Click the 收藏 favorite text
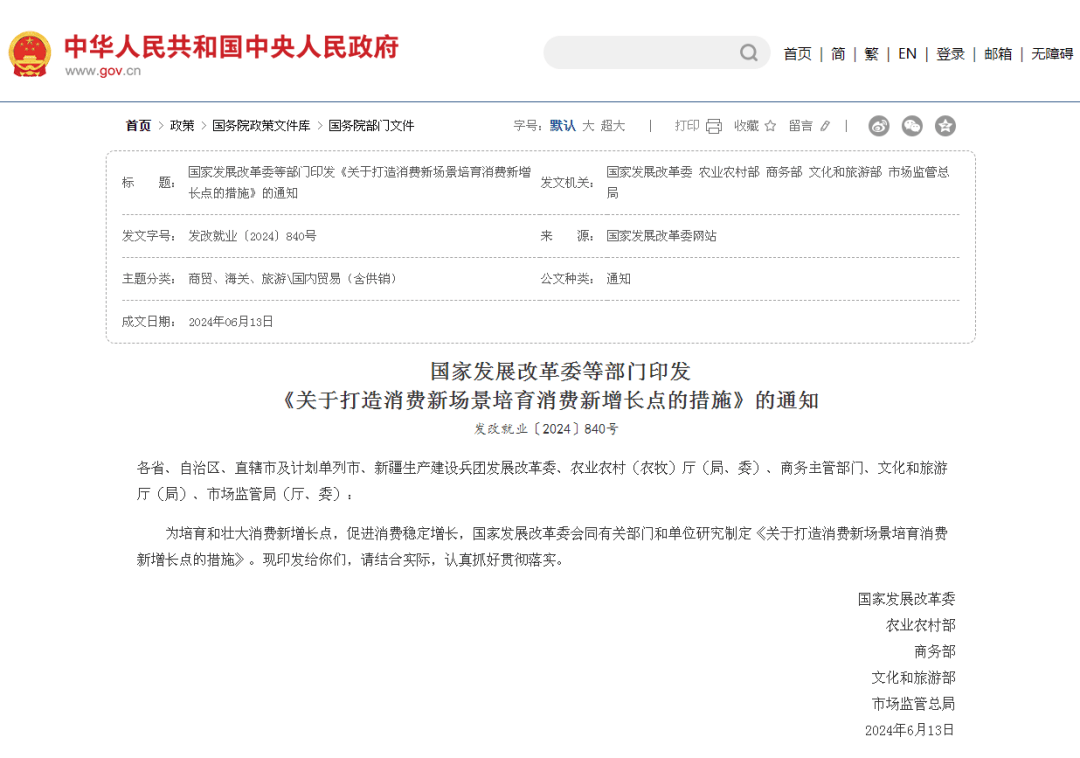1080x758 pixels. coord(746,125)
